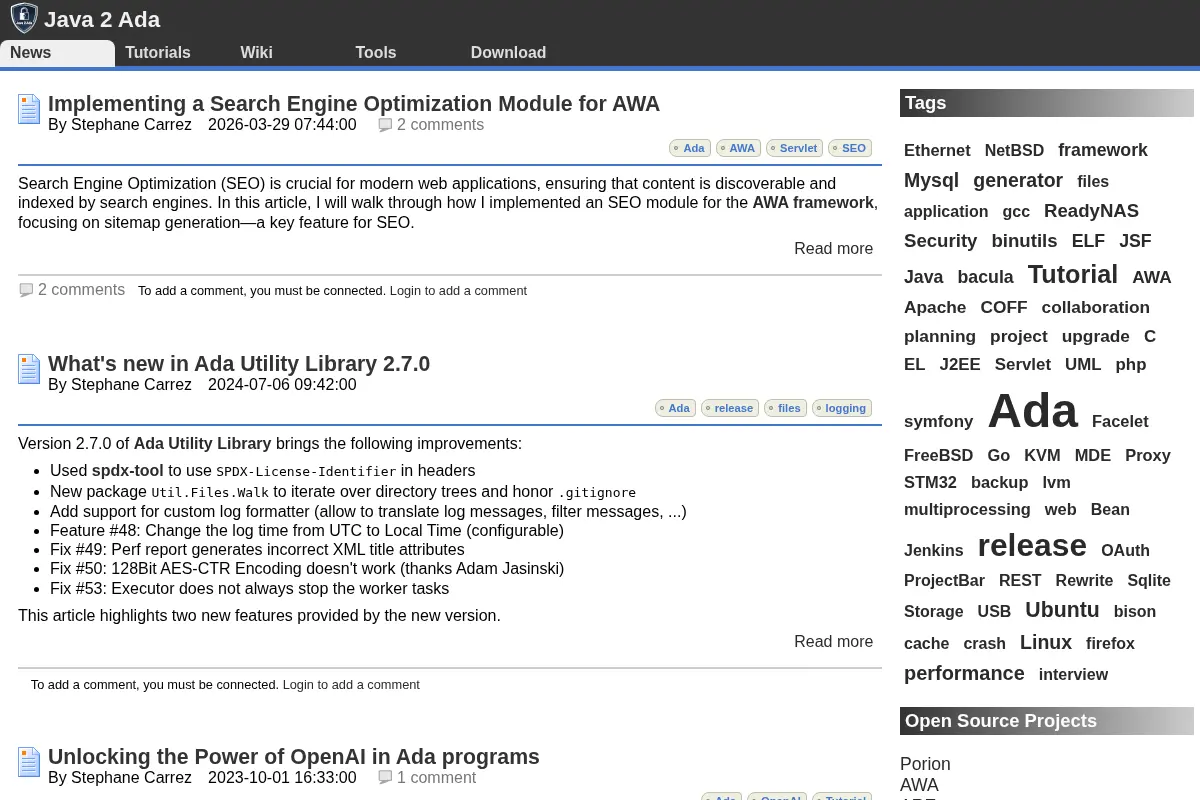Click the Java 2 Ada shield logo
This screenshot has width=1200, height=800.
pos(24,18)
